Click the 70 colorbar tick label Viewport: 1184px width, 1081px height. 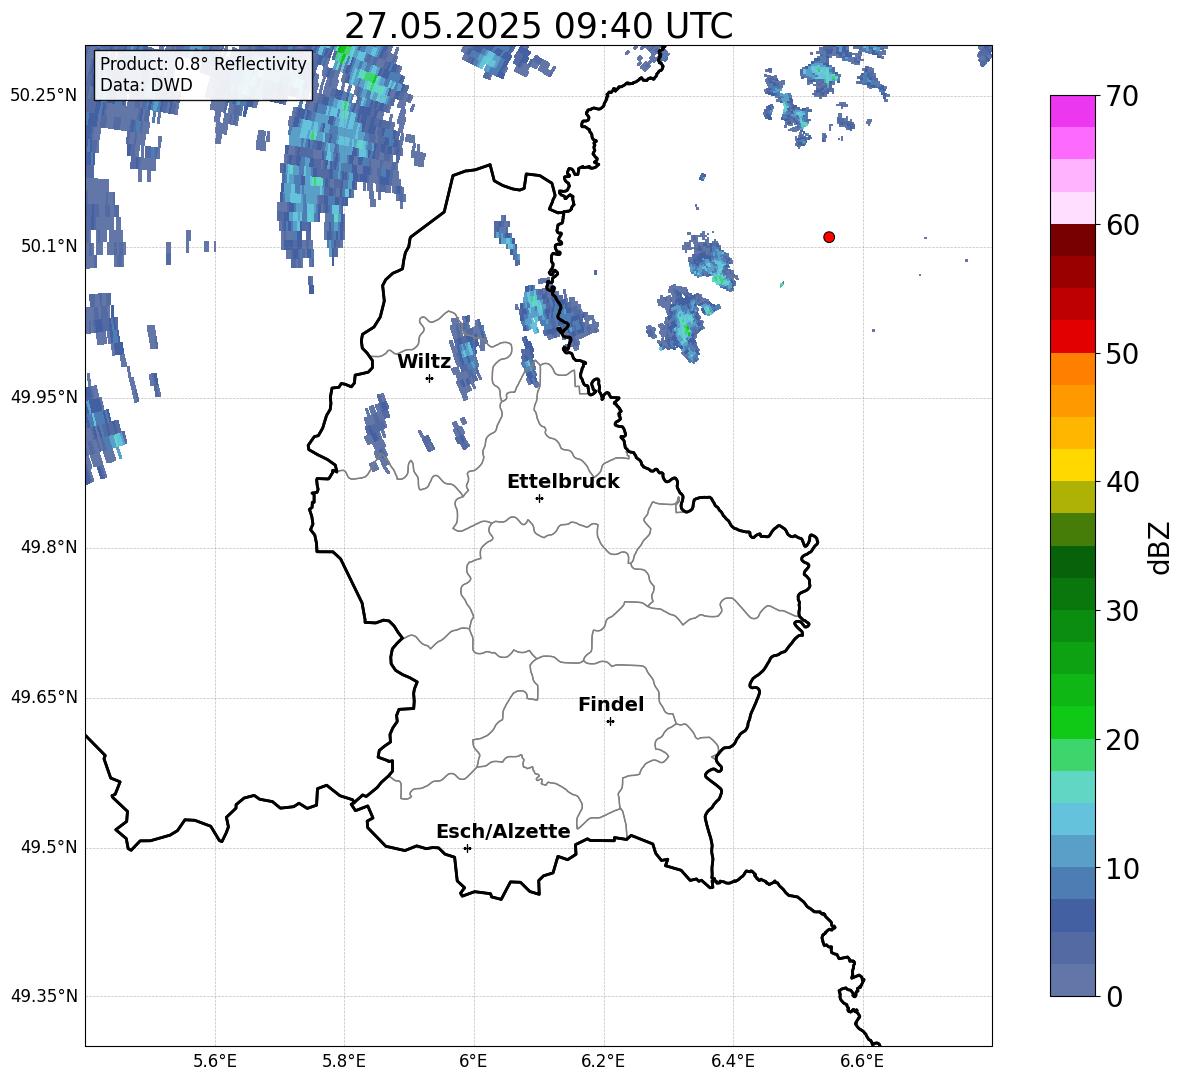pos(1122,97)
